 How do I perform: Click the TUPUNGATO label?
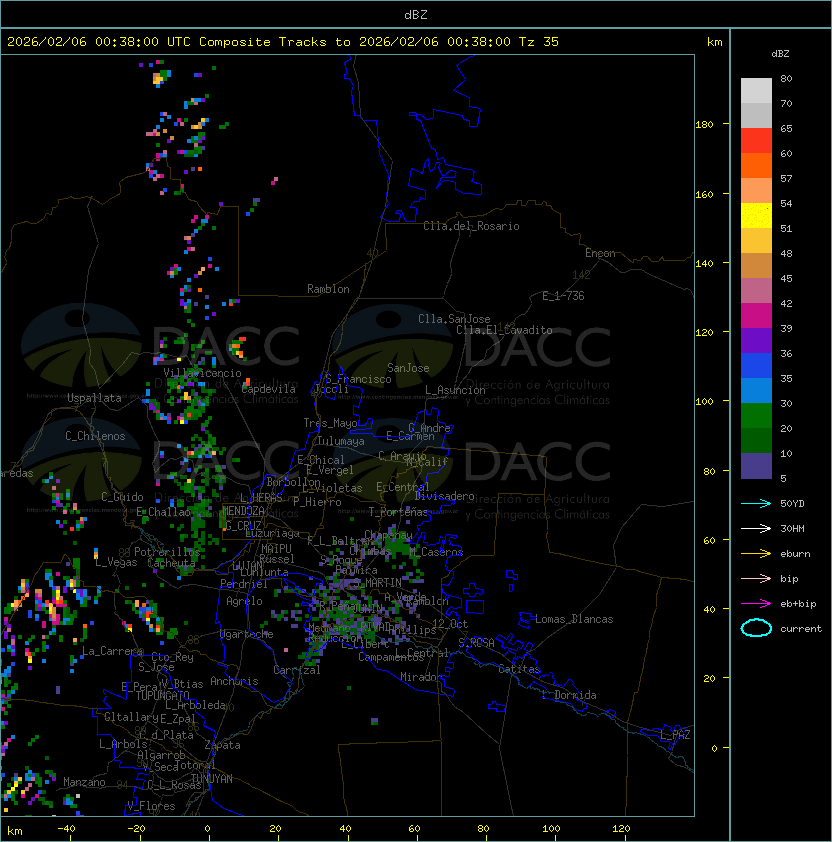point(163,695)
